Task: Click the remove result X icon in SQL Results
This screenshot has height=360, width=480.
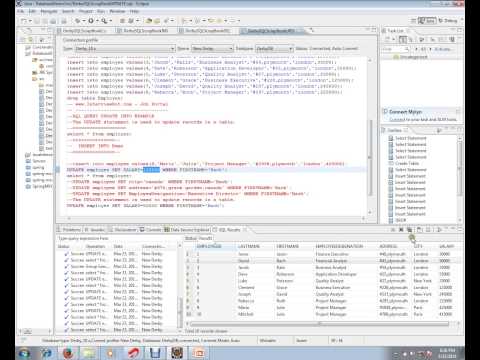Action: 401,230
